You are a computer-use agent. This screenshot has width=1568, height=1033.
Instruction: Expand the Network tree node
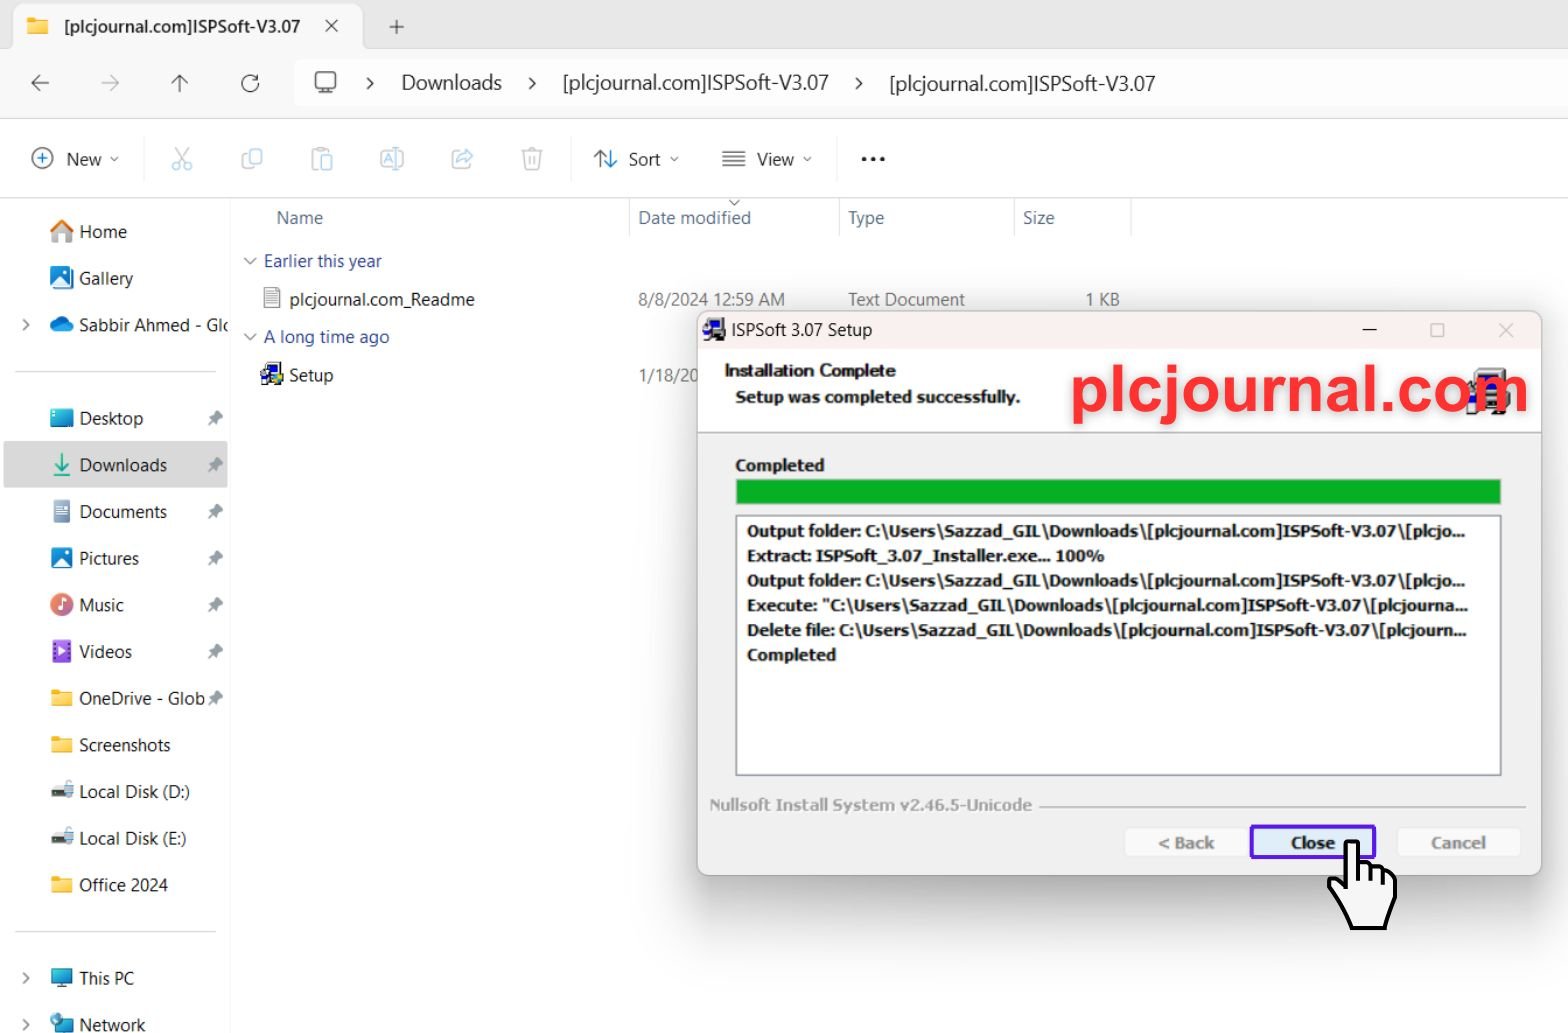pos(26,1023)
